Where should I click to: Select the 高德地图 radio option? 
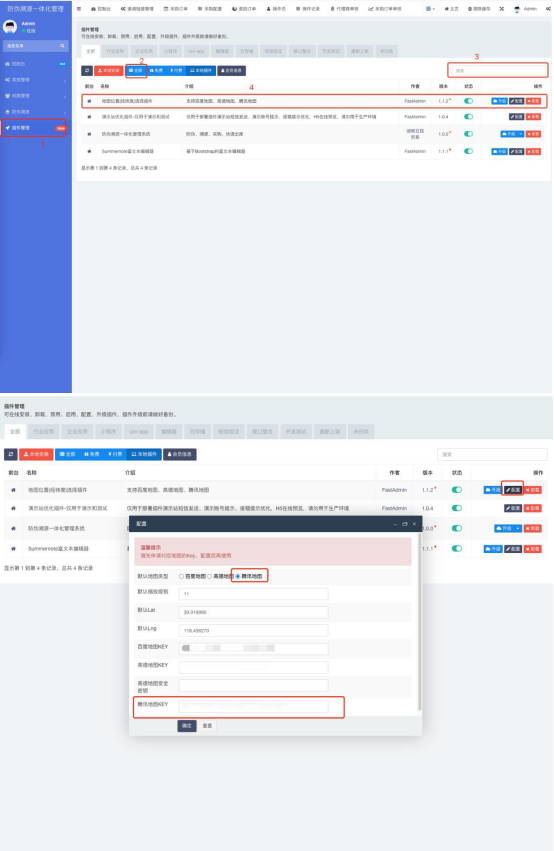pos(220,576)
